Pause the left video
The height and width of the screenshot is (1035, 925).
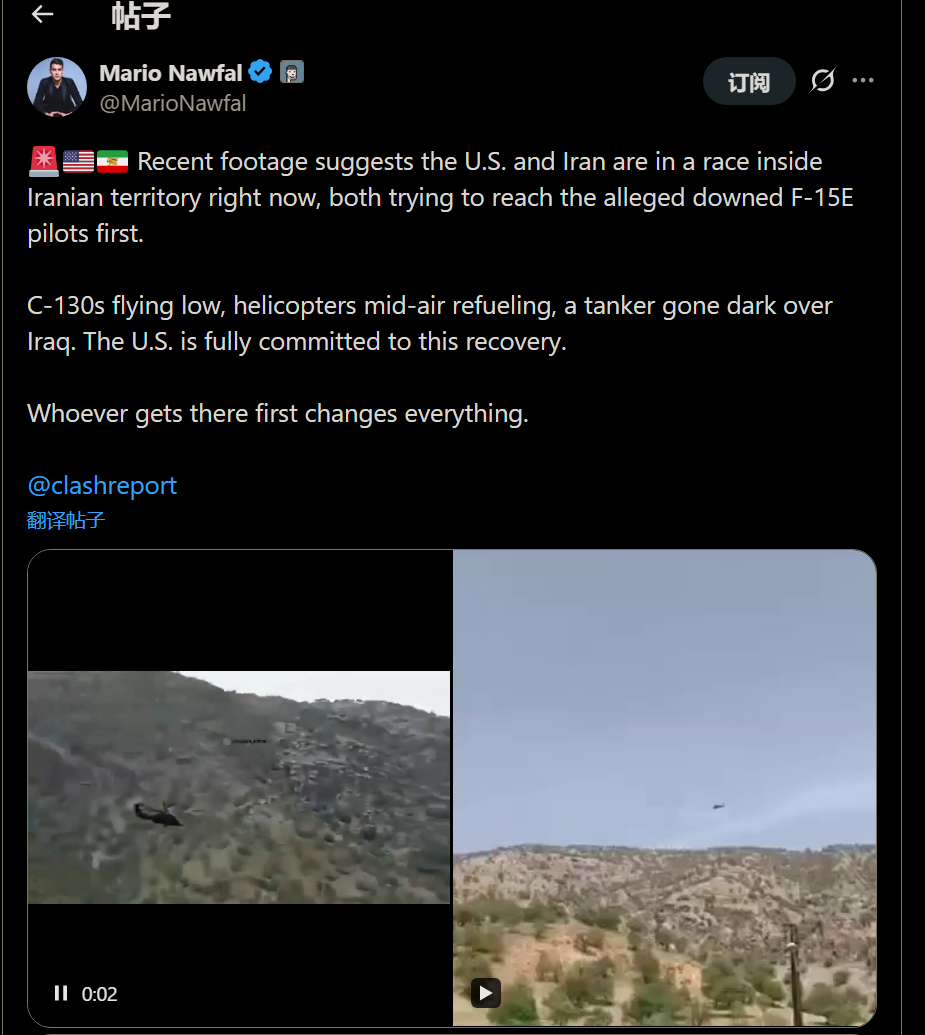(61, 993)
